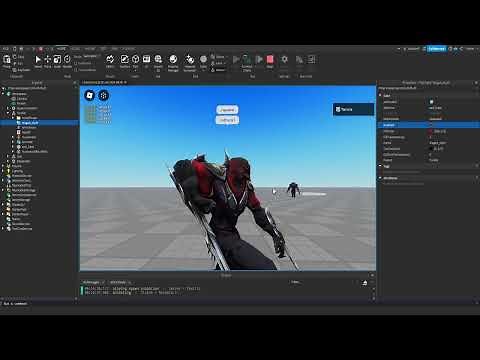Toggle the Join Surfaces checkbox in the ribbon
The image size is (480, 360).
76,70
